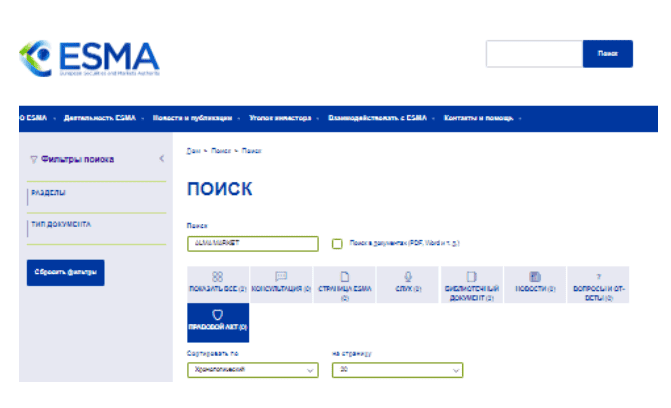
Task: Open the Сортировать по dropdown
Action: (253, 370)
